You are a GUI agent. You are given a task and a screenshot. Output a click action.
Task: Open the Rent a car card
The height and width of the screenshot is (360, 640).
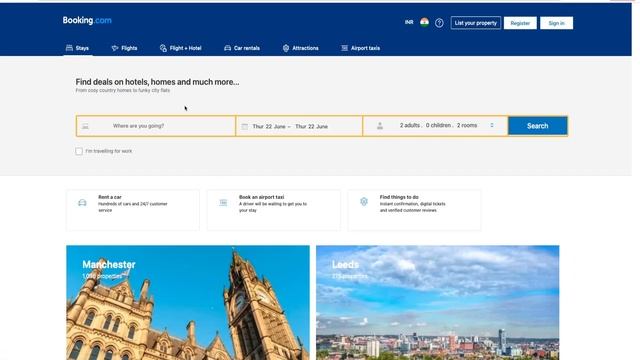point(133,210)
